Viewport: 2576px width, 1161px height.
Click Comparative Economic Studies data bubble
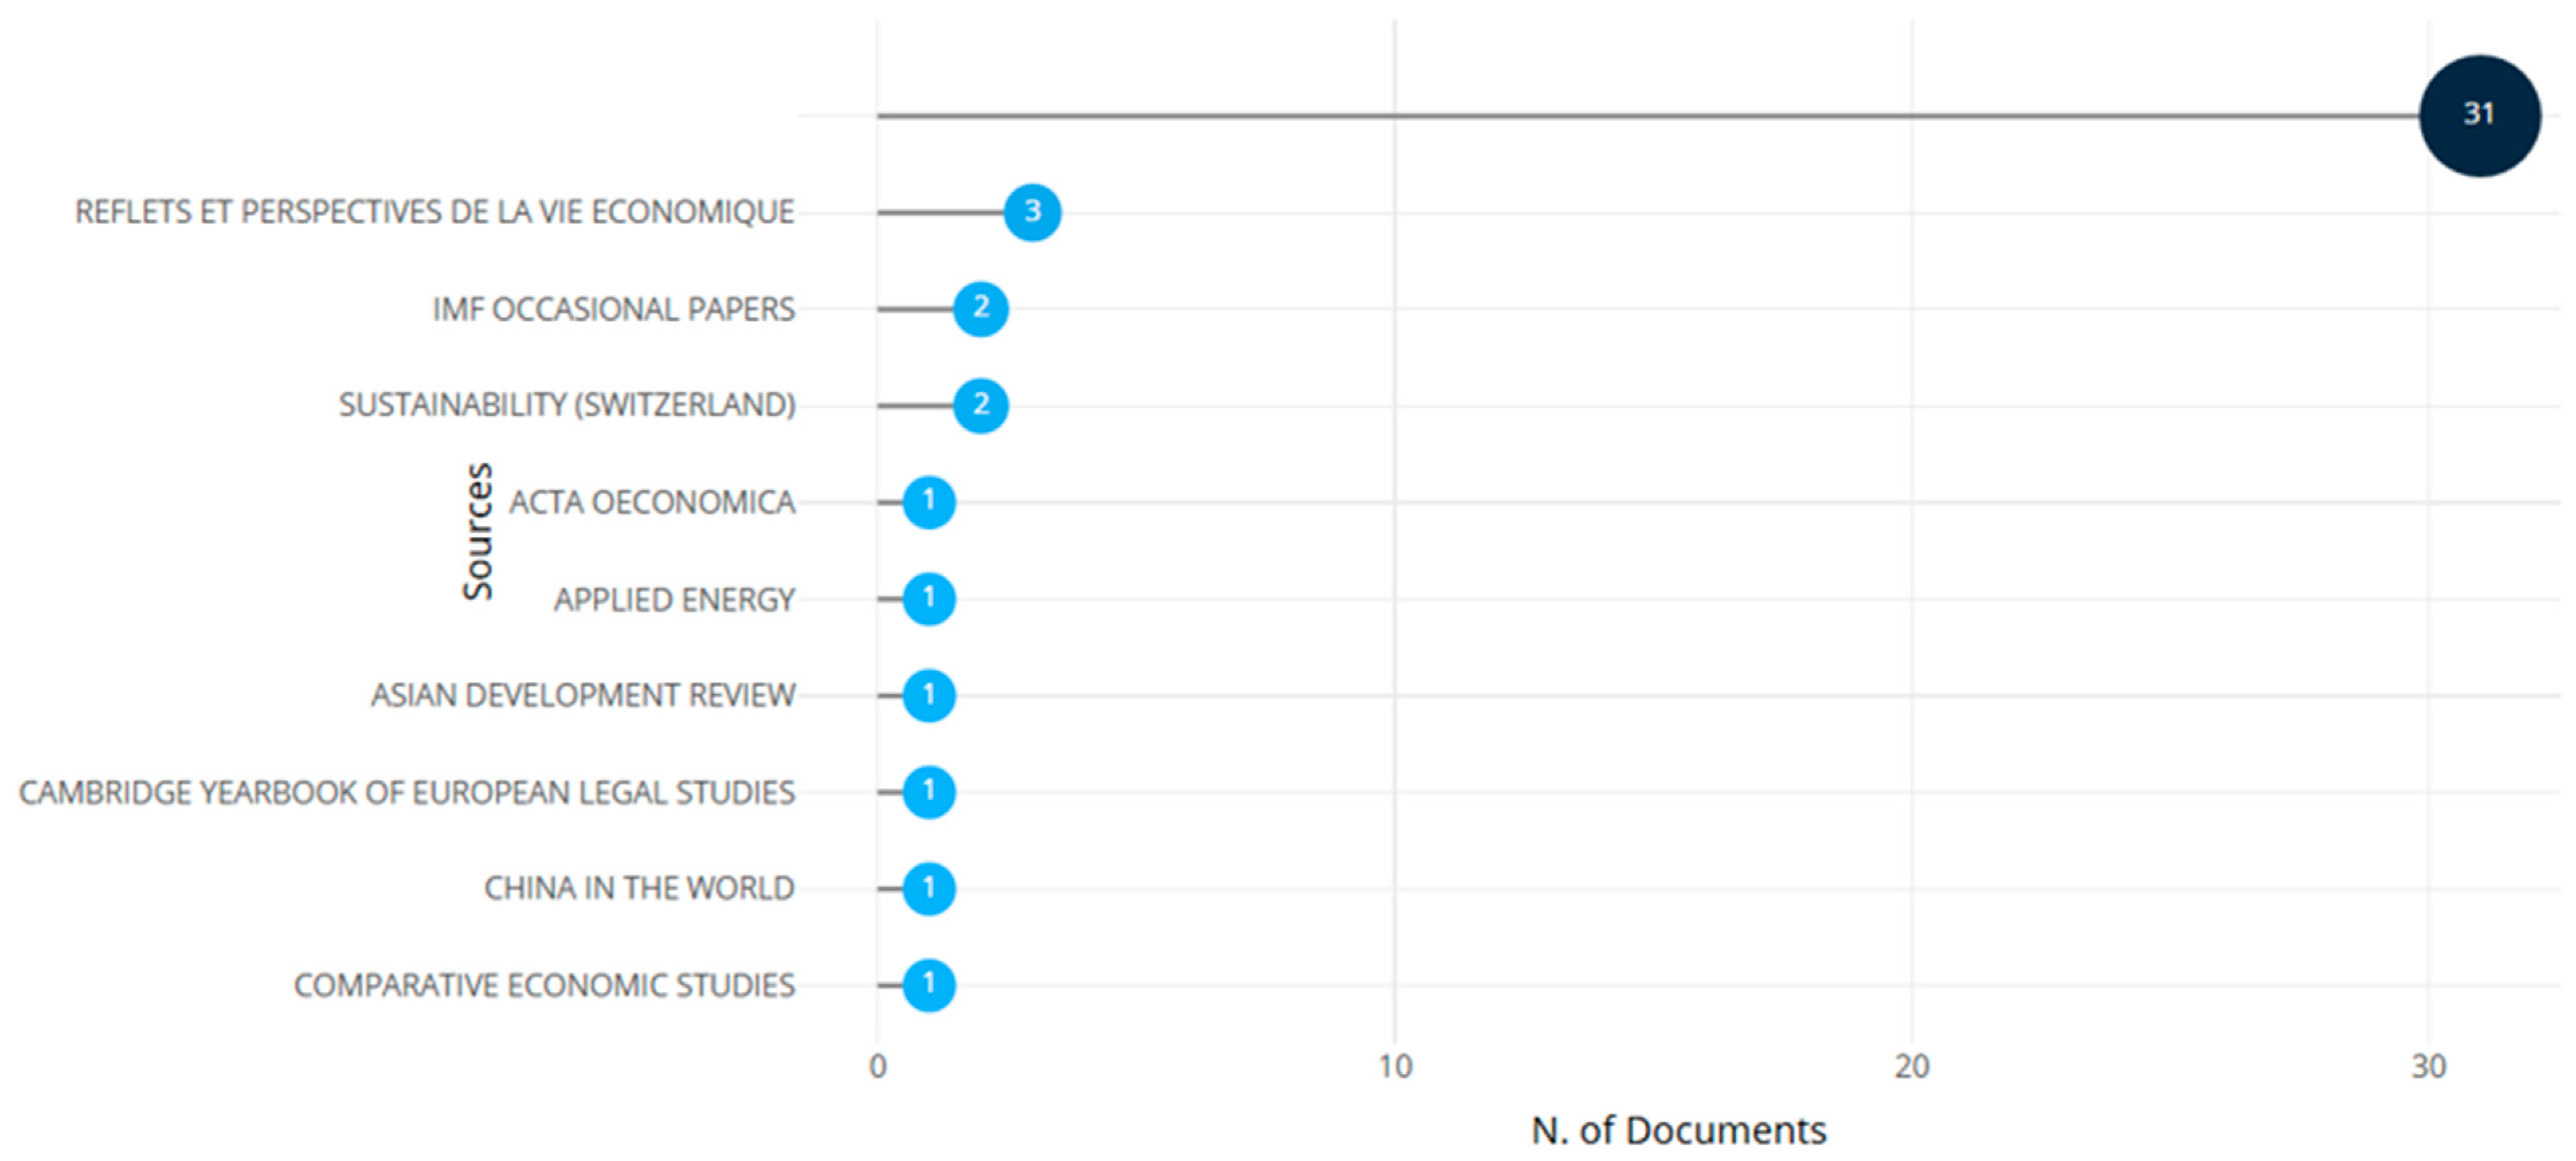(x=928, y=984)
